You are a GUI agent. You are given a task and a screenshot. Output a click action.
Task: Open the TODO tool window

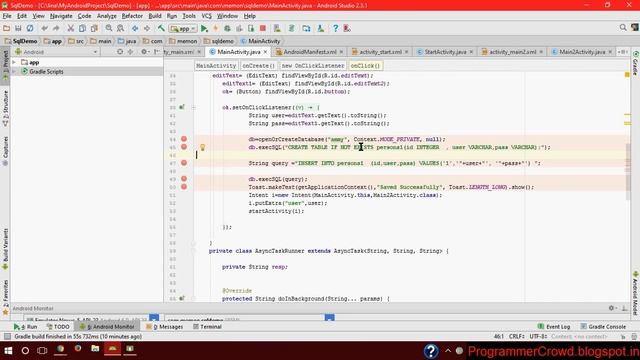tap(58, 327)
